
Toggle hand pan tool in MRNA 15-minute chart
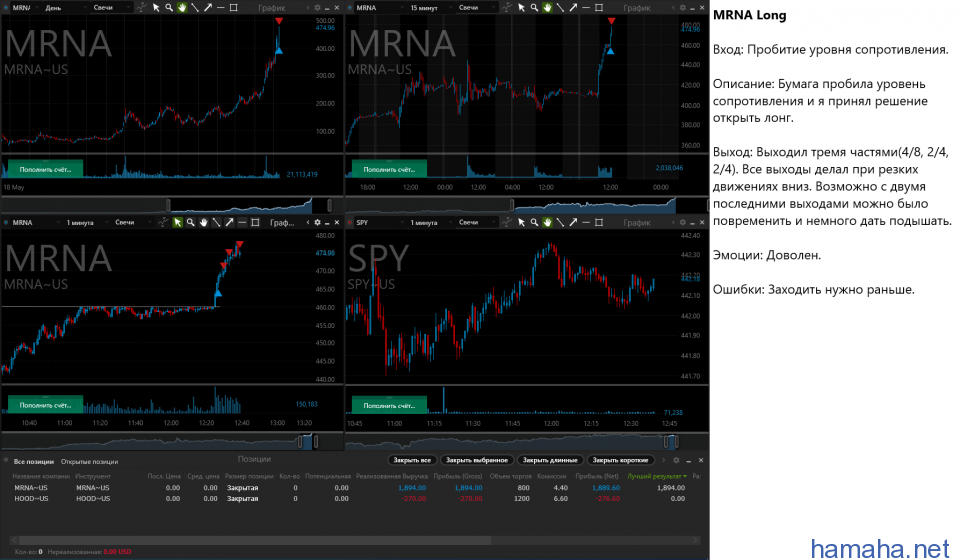pos(547,7)
